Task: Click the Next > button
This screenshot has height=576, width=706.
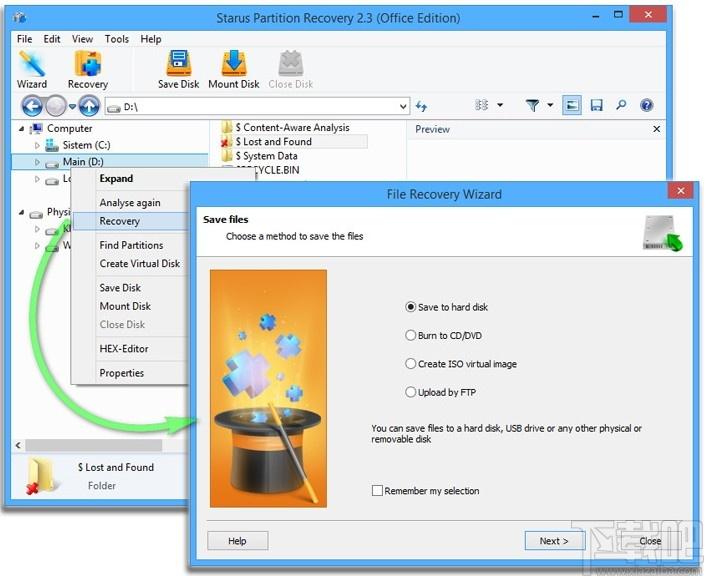Action: 554,541
